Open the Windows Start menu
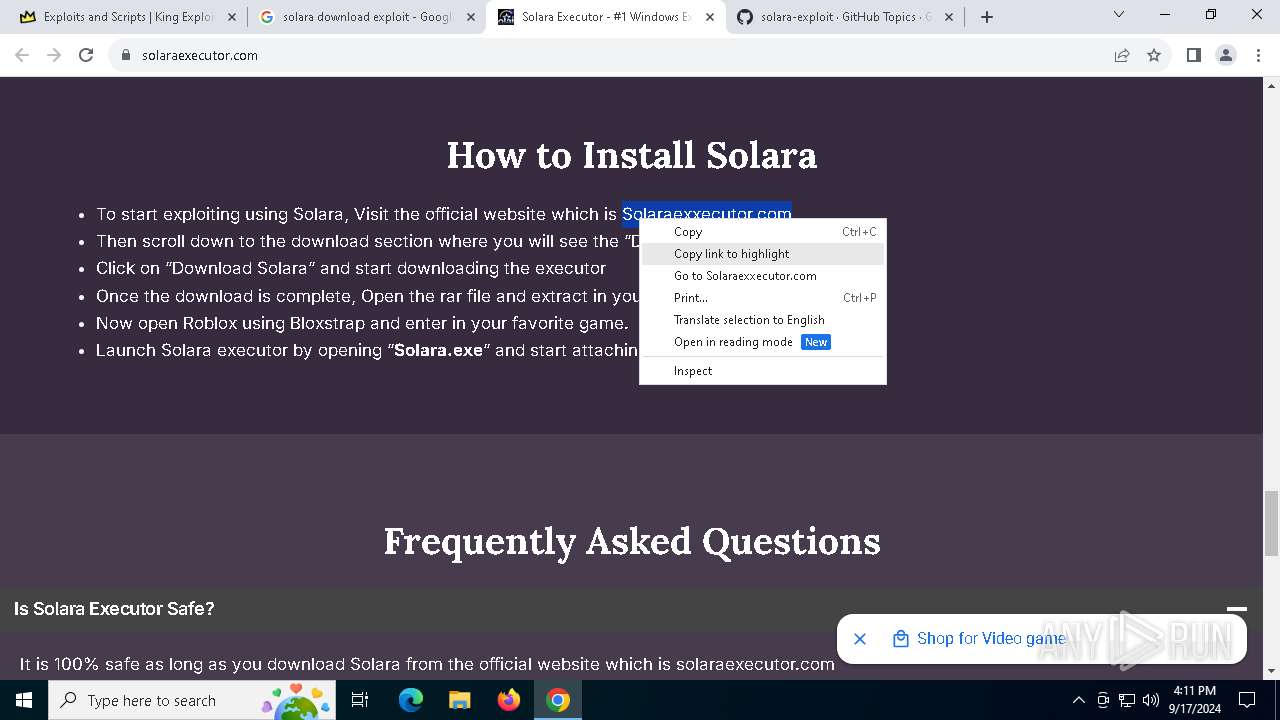This screenshot has width=1280, height=720. (24, 700)
